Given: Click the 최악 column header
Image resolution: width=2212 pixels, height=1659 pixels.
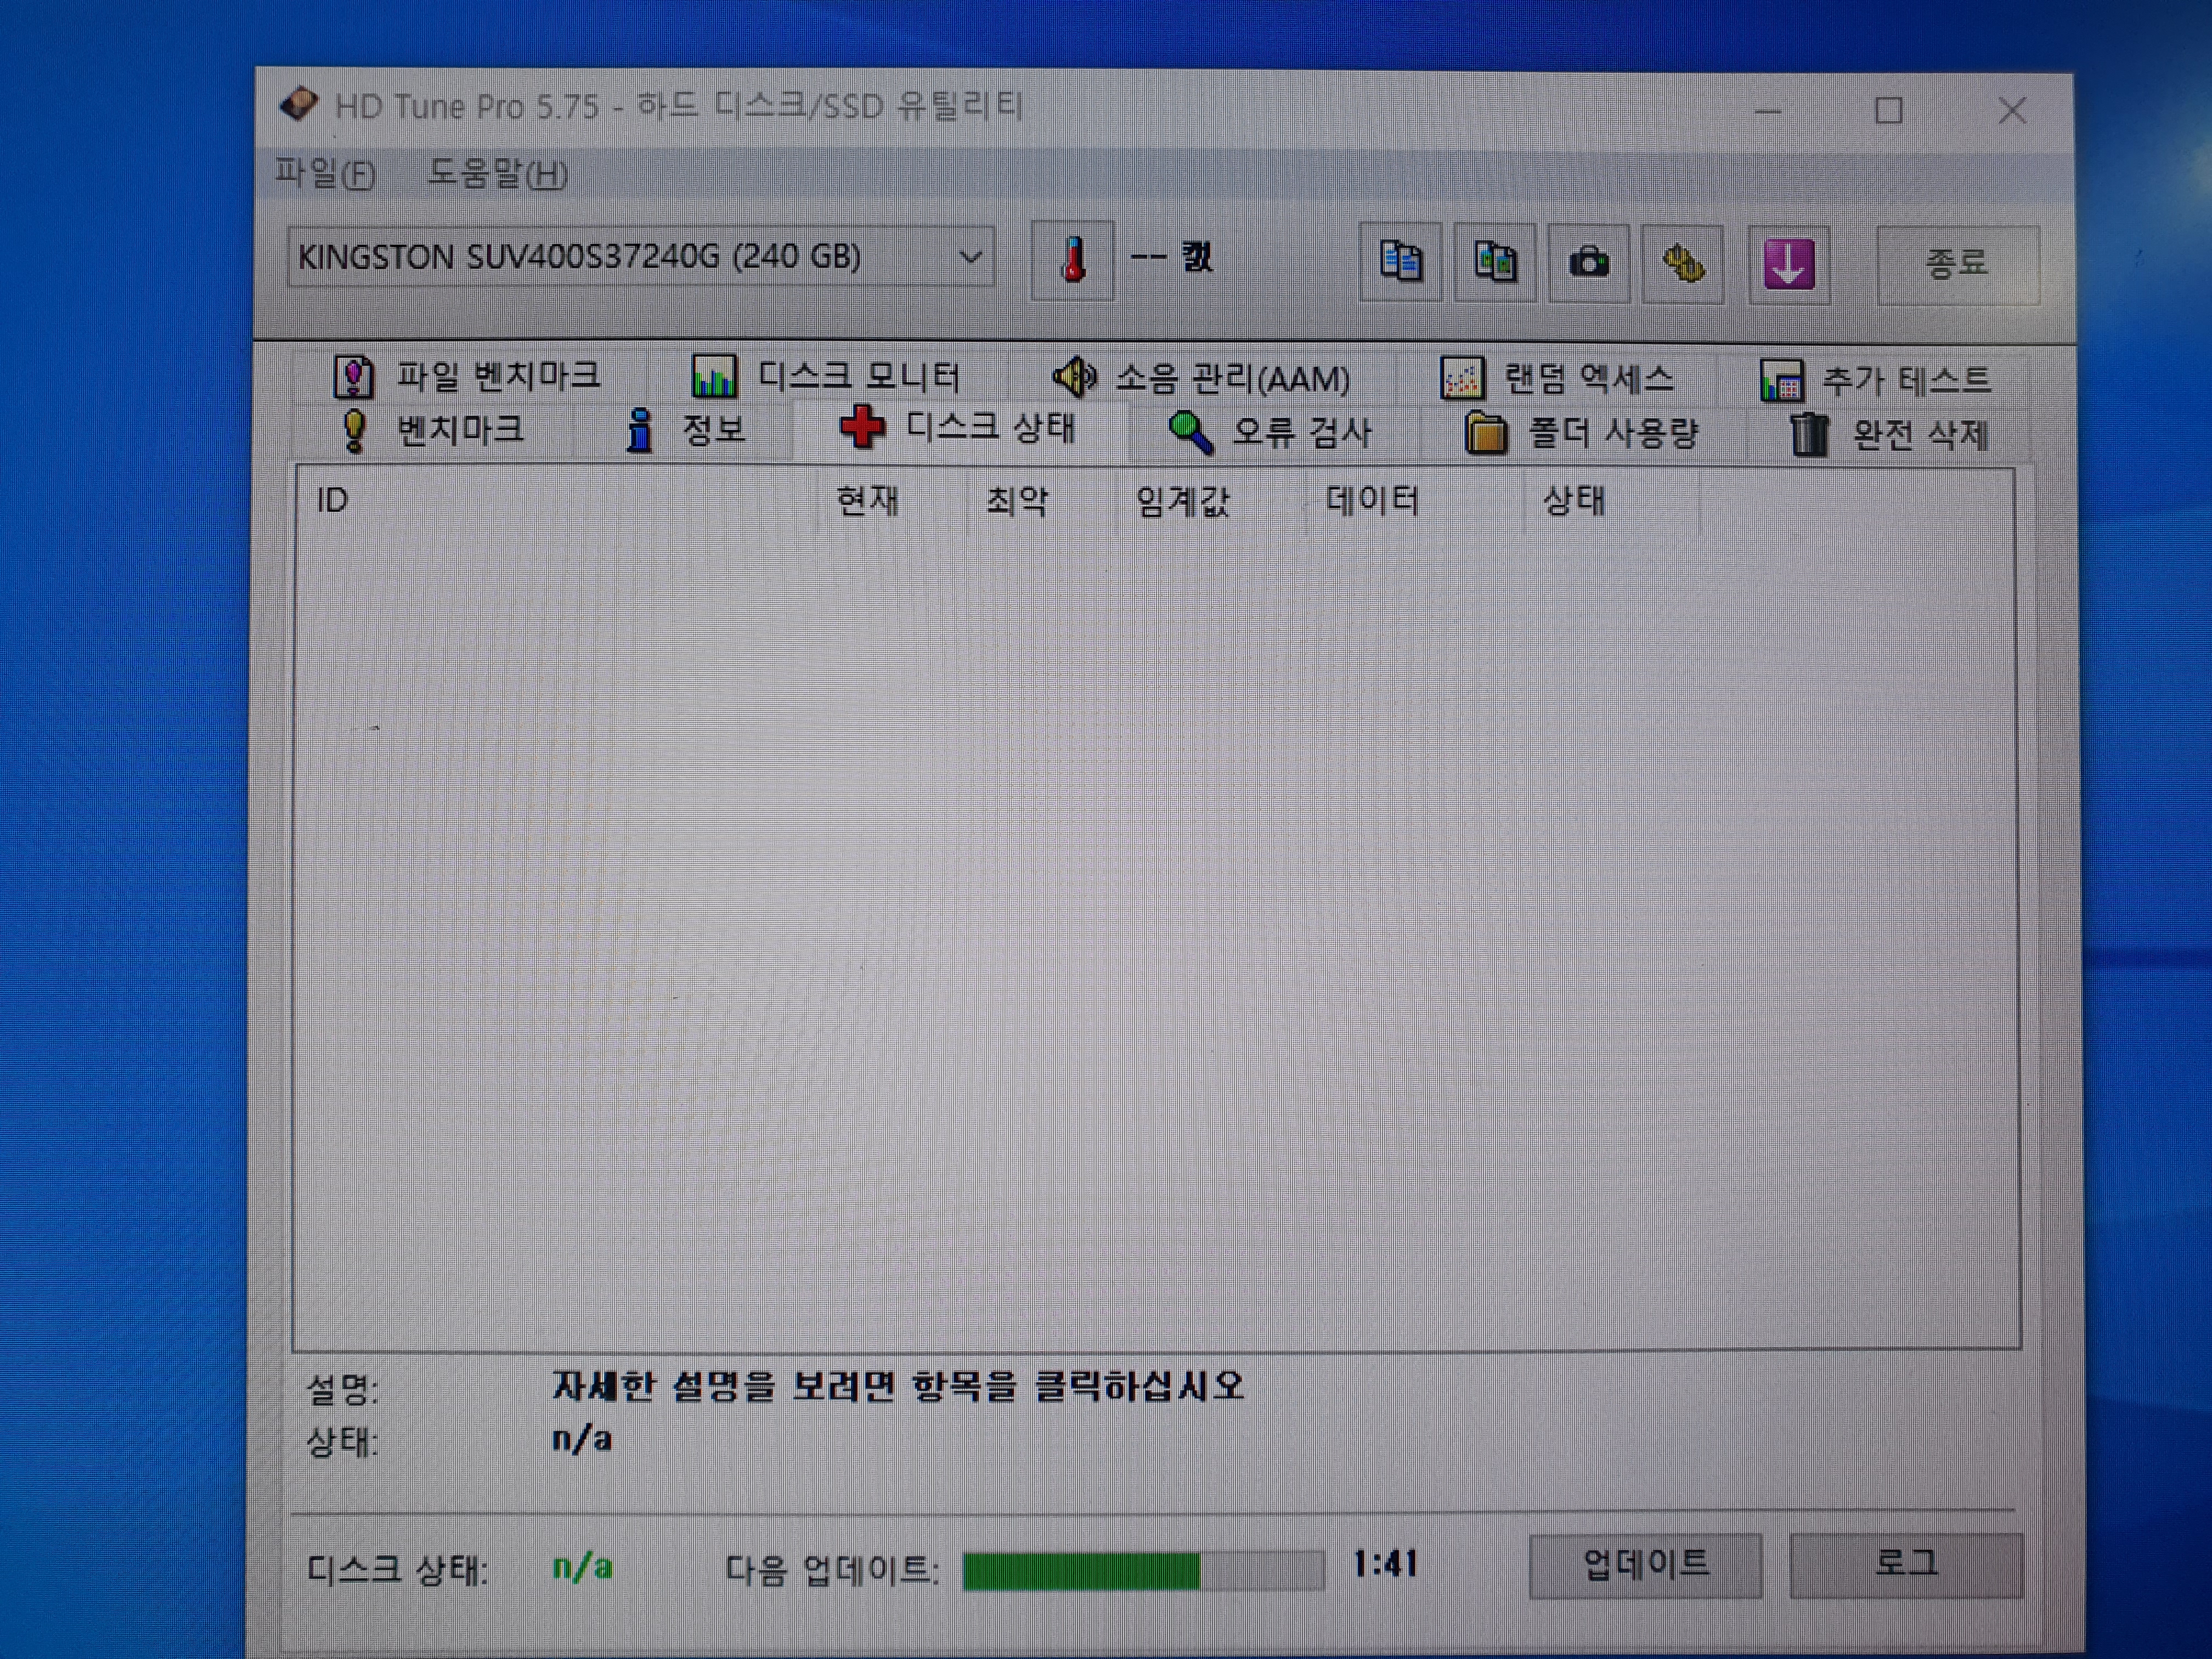Looking at the screenshot, I should pos(1041,500).
